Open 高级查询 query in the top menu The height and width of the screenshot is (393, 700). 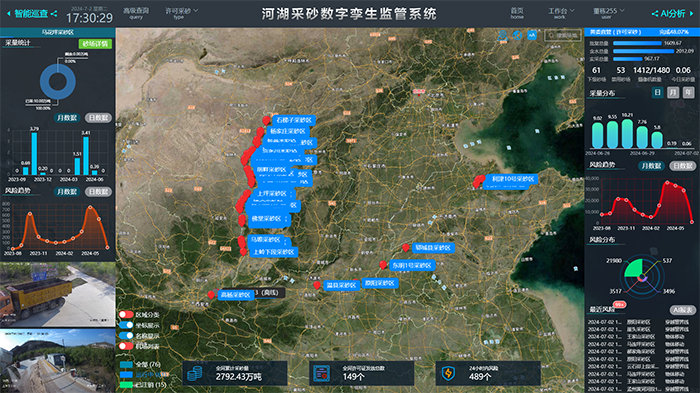point(136,13)
